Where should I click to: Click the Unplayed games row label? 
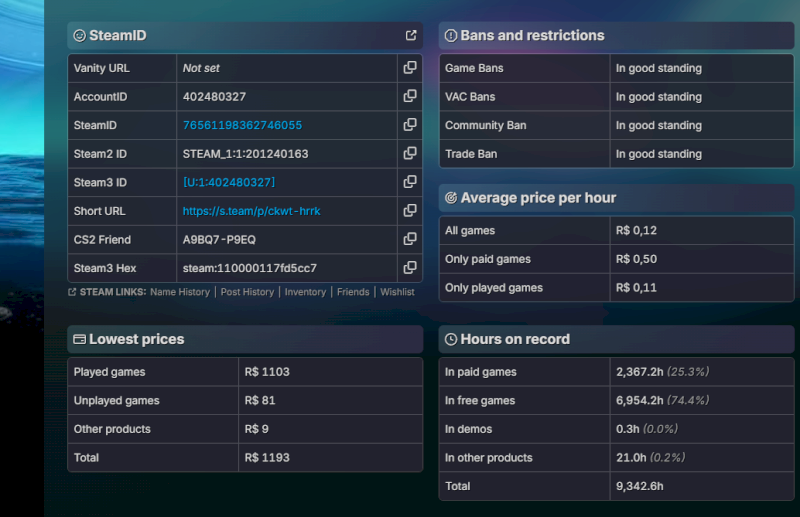[116, 401]
